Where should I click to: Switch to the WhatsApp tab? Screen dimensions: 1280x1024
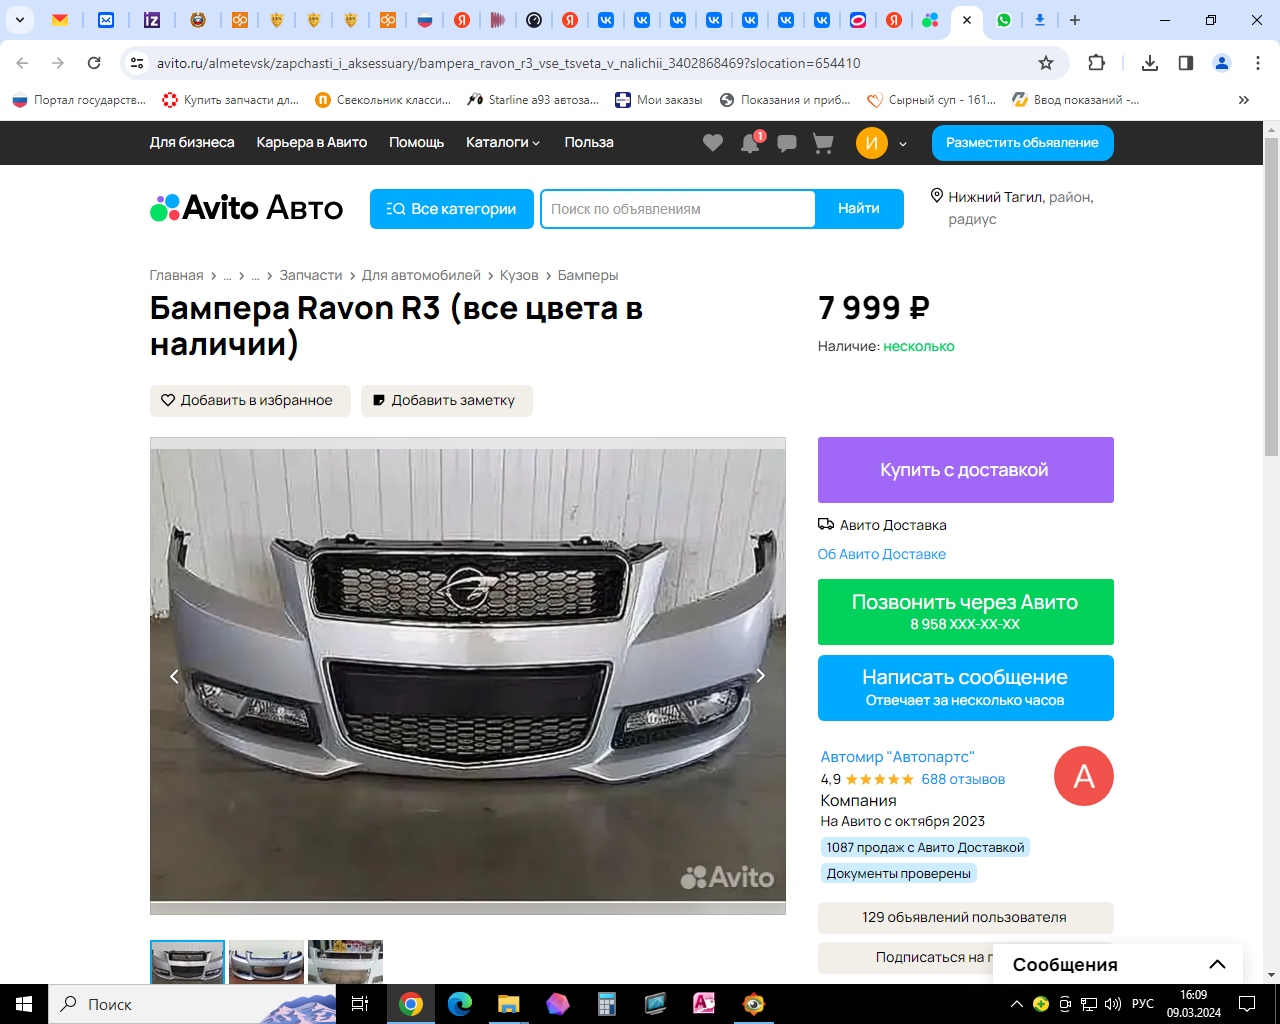click(1004, 20)
